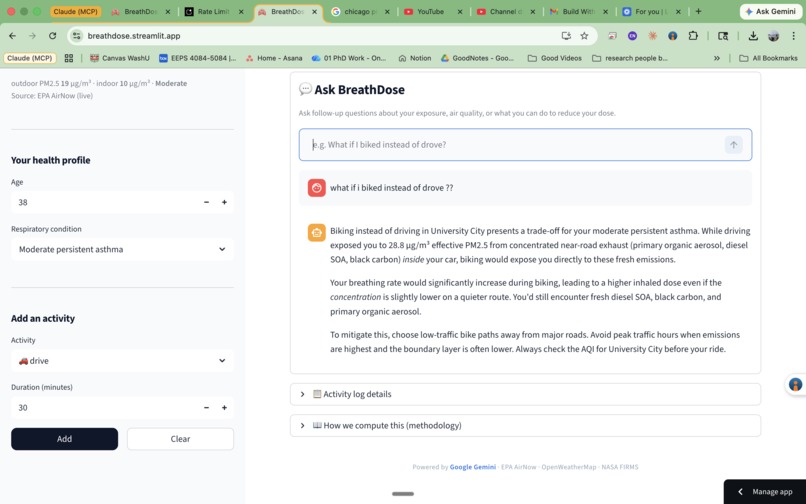This screenshot has height=504, width=806.
Task: Click the floating avatar badge at right edge
Action: coord(795,385)
